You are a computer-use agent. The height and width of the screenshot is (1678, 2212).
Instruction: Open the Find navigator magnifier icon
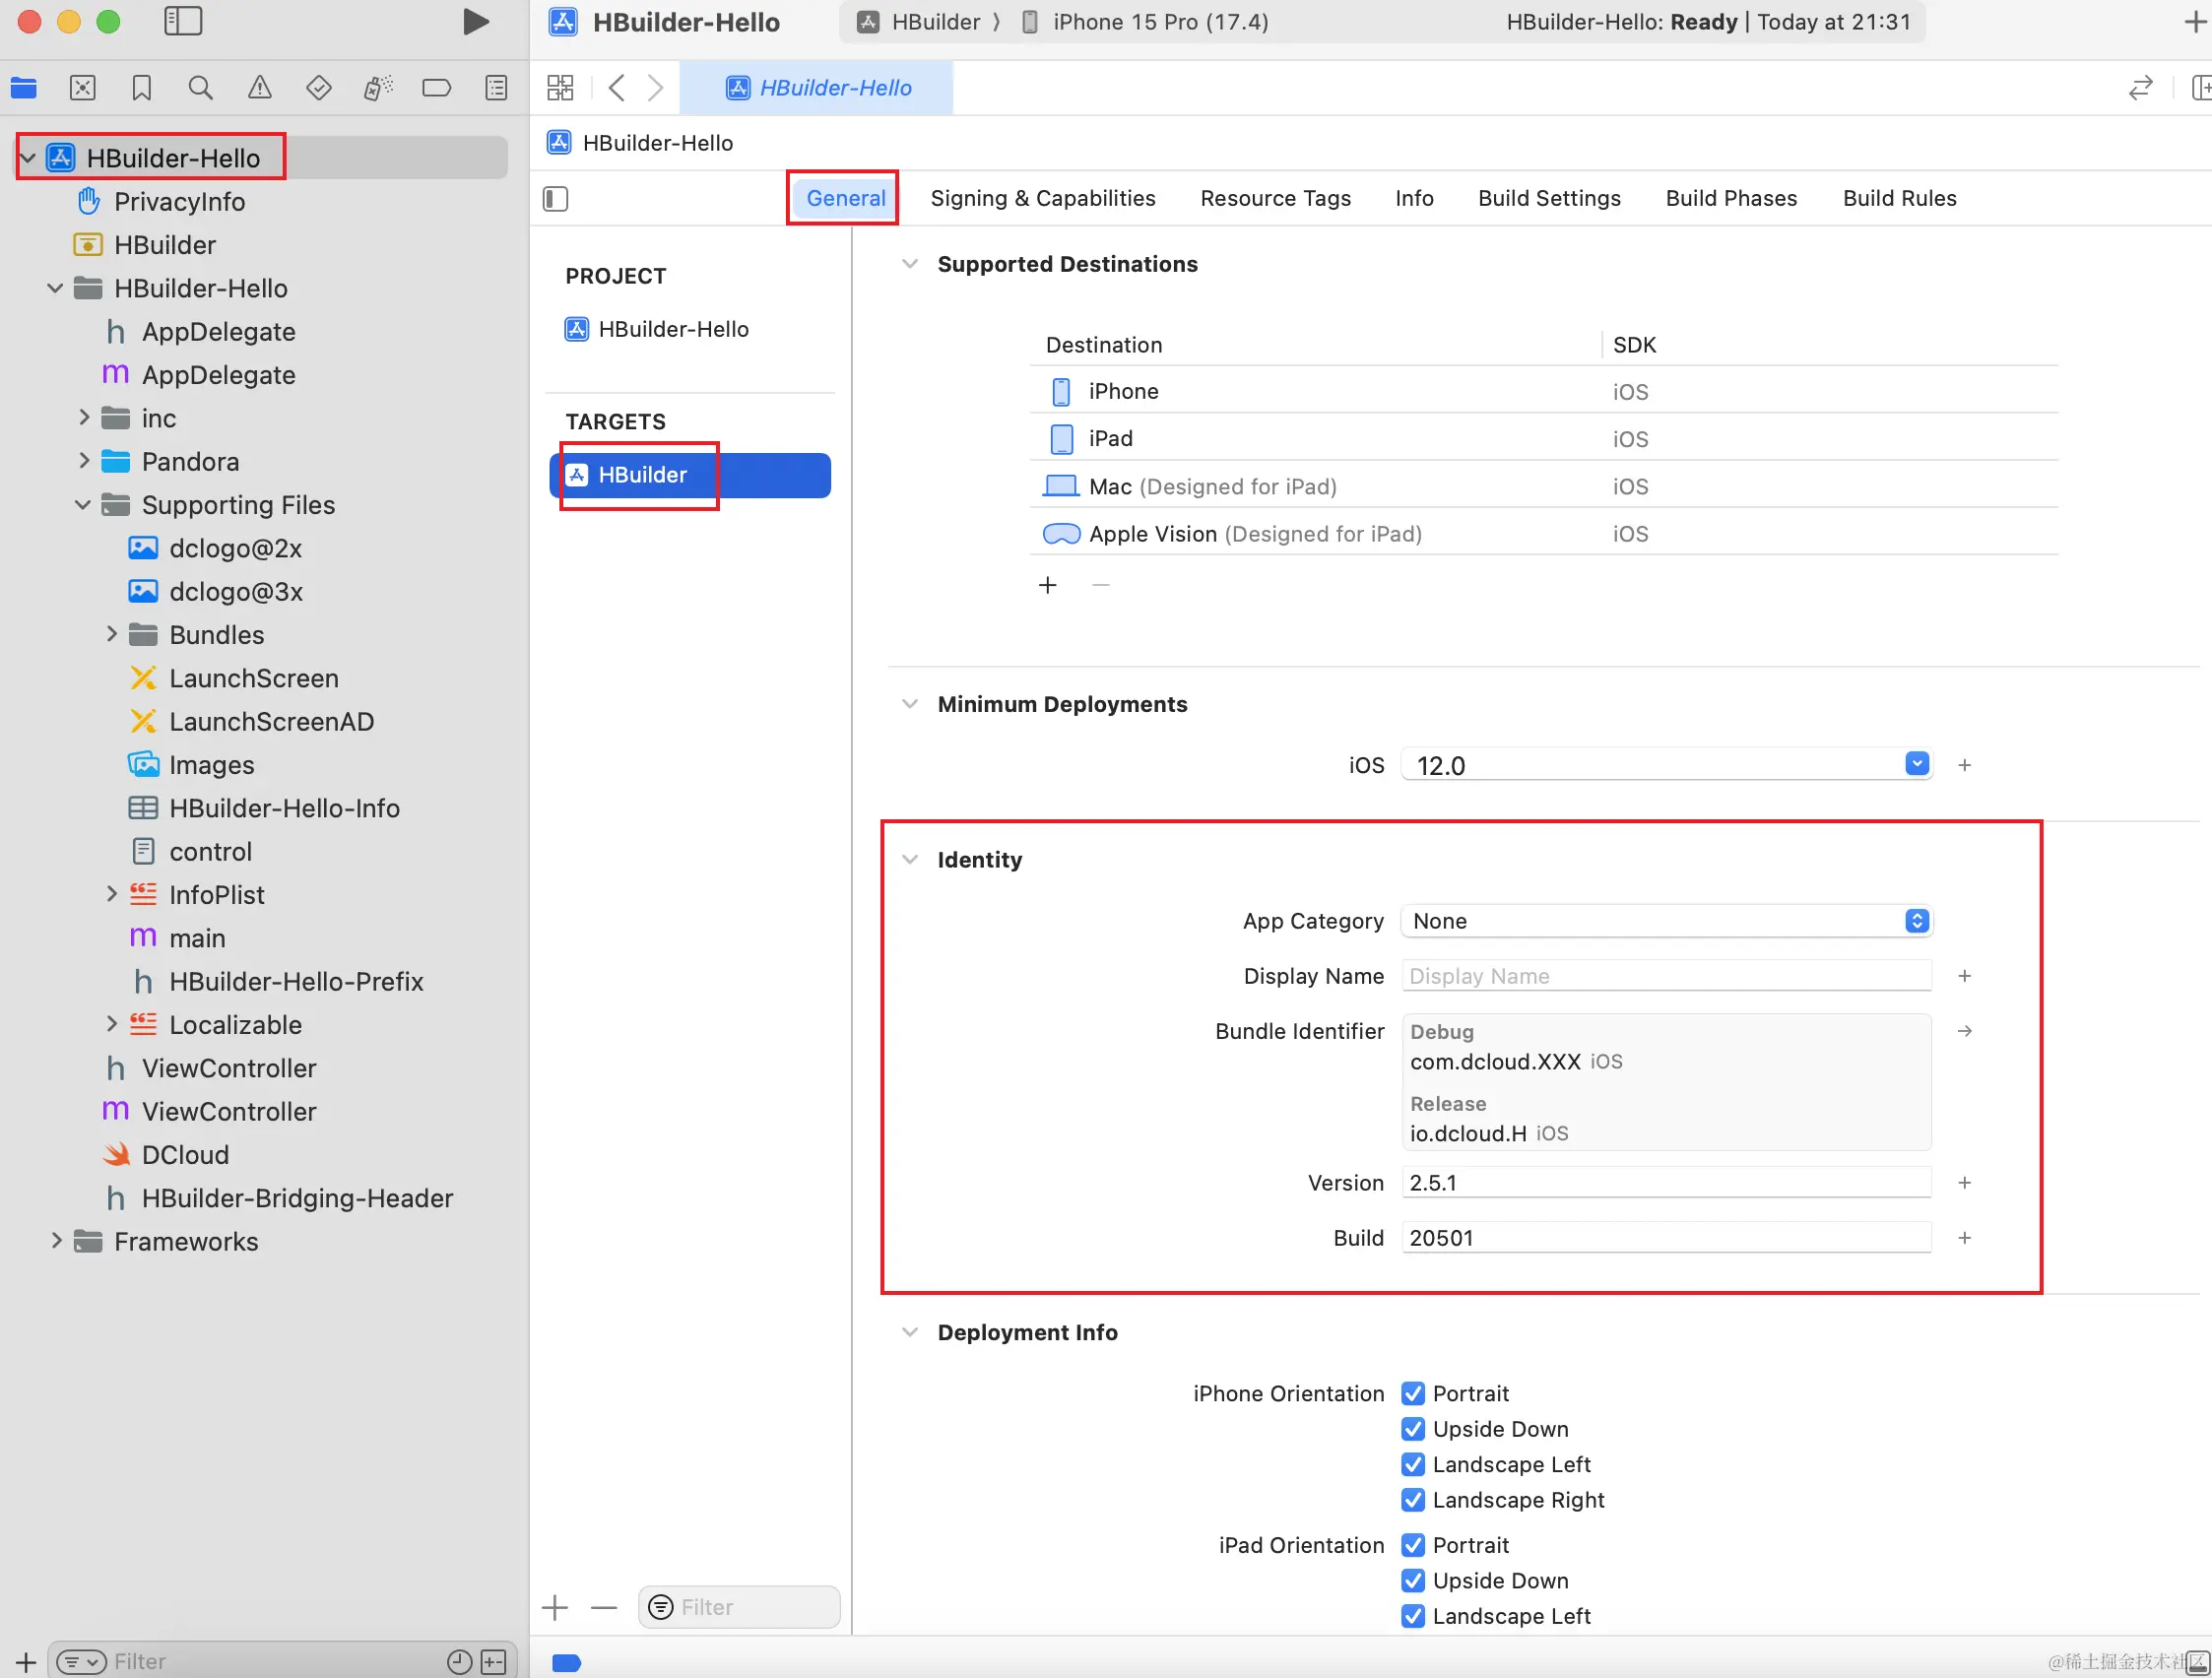pyautogui.click(x=200, y=88)
